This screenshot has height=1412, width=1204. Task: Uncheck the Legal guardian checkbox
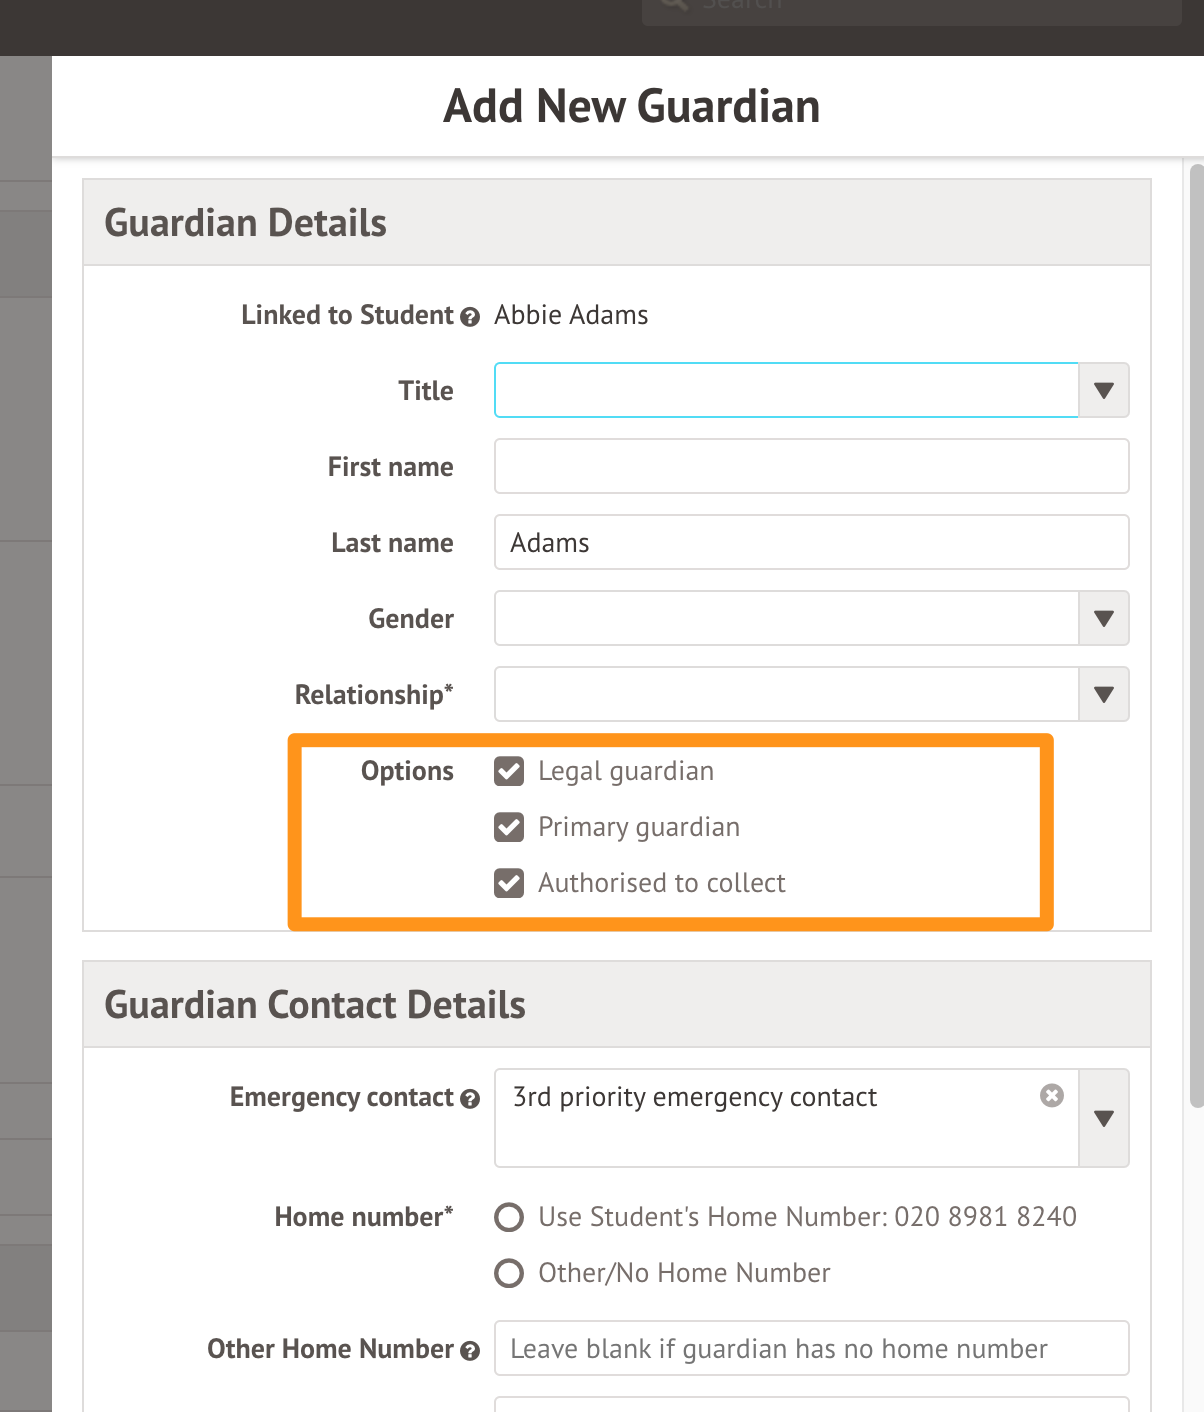(509, 771)
